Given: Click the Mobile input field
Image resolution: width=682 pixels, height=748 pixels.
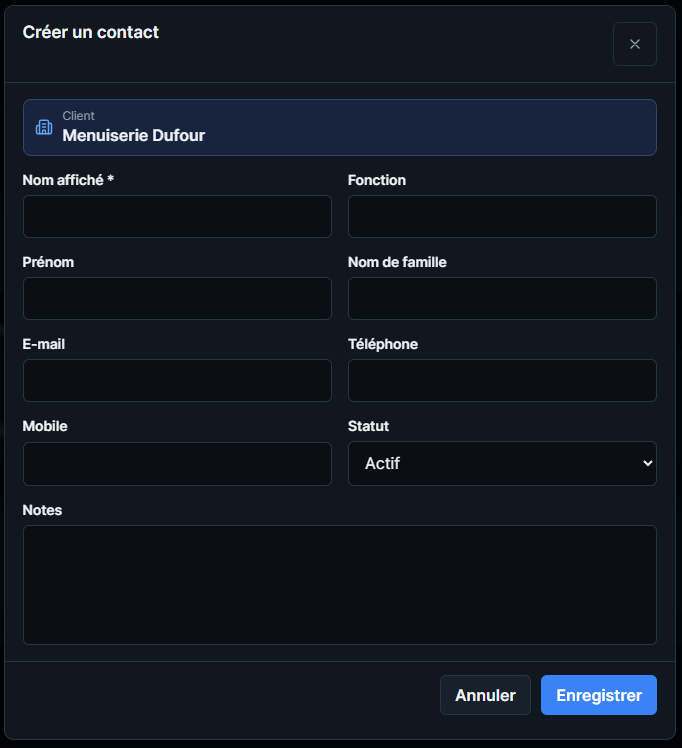Looking at the screenshot, I should click(177, 464).
